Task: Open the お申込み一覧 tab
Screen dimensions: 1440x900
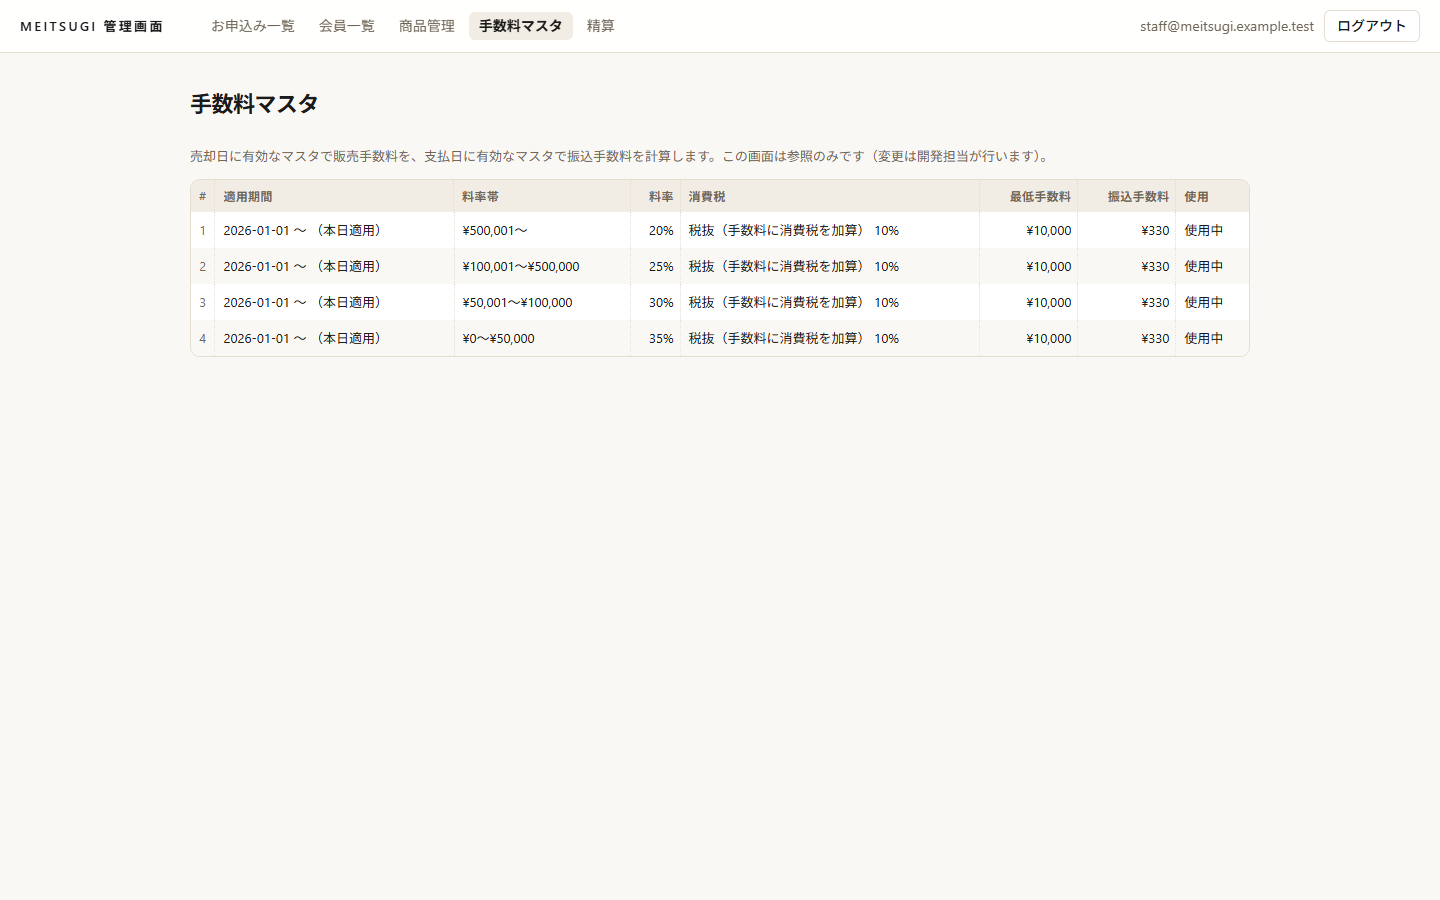Action: 253,26
